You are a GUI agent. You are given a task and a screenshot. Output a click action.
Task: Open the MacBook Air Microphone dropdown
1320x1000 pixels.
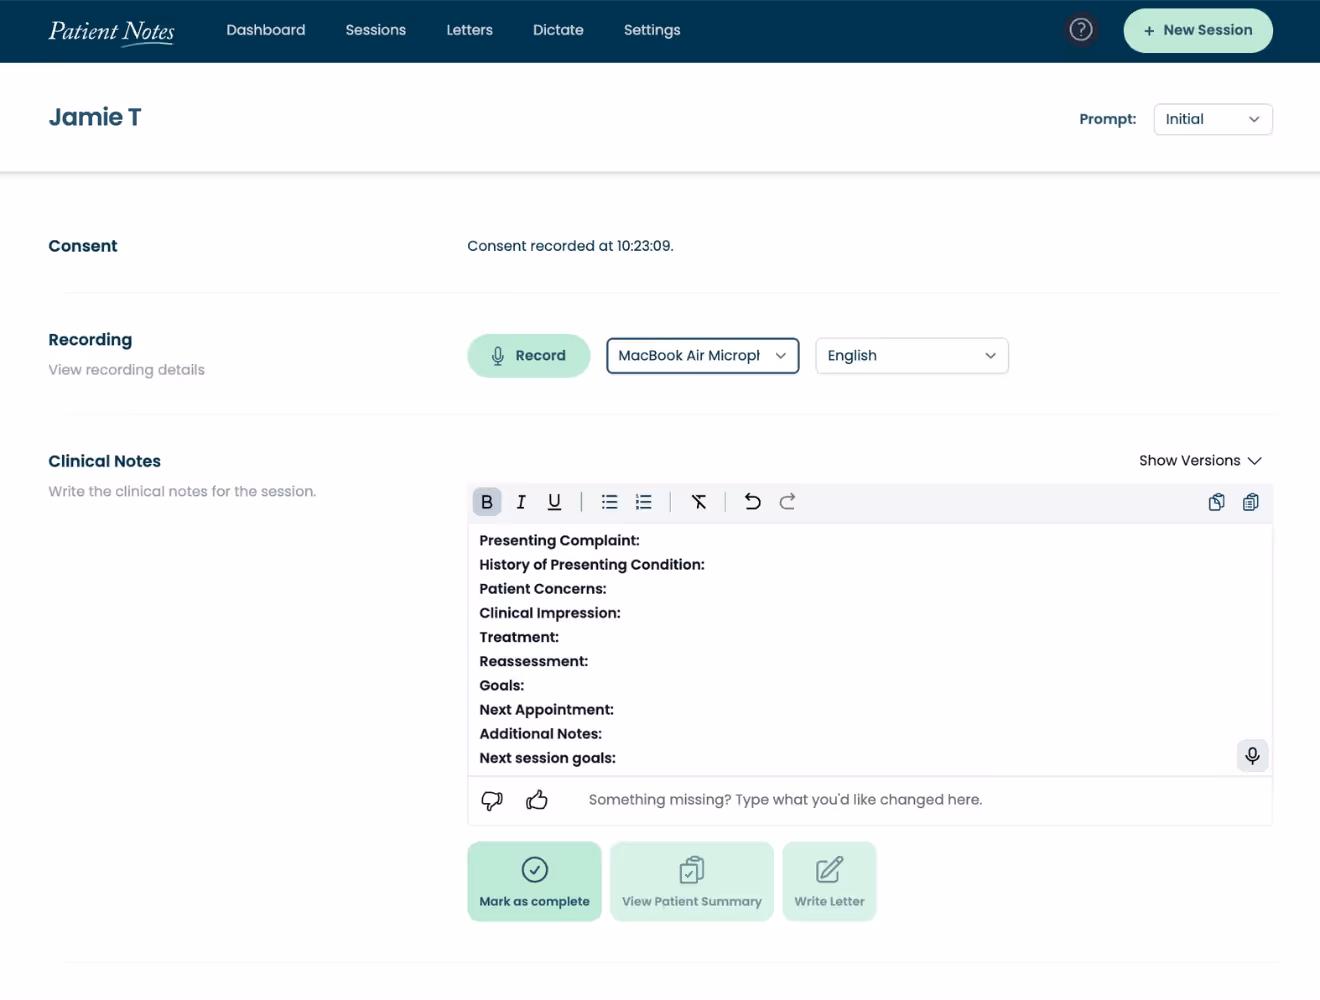[x=703, y=356]
